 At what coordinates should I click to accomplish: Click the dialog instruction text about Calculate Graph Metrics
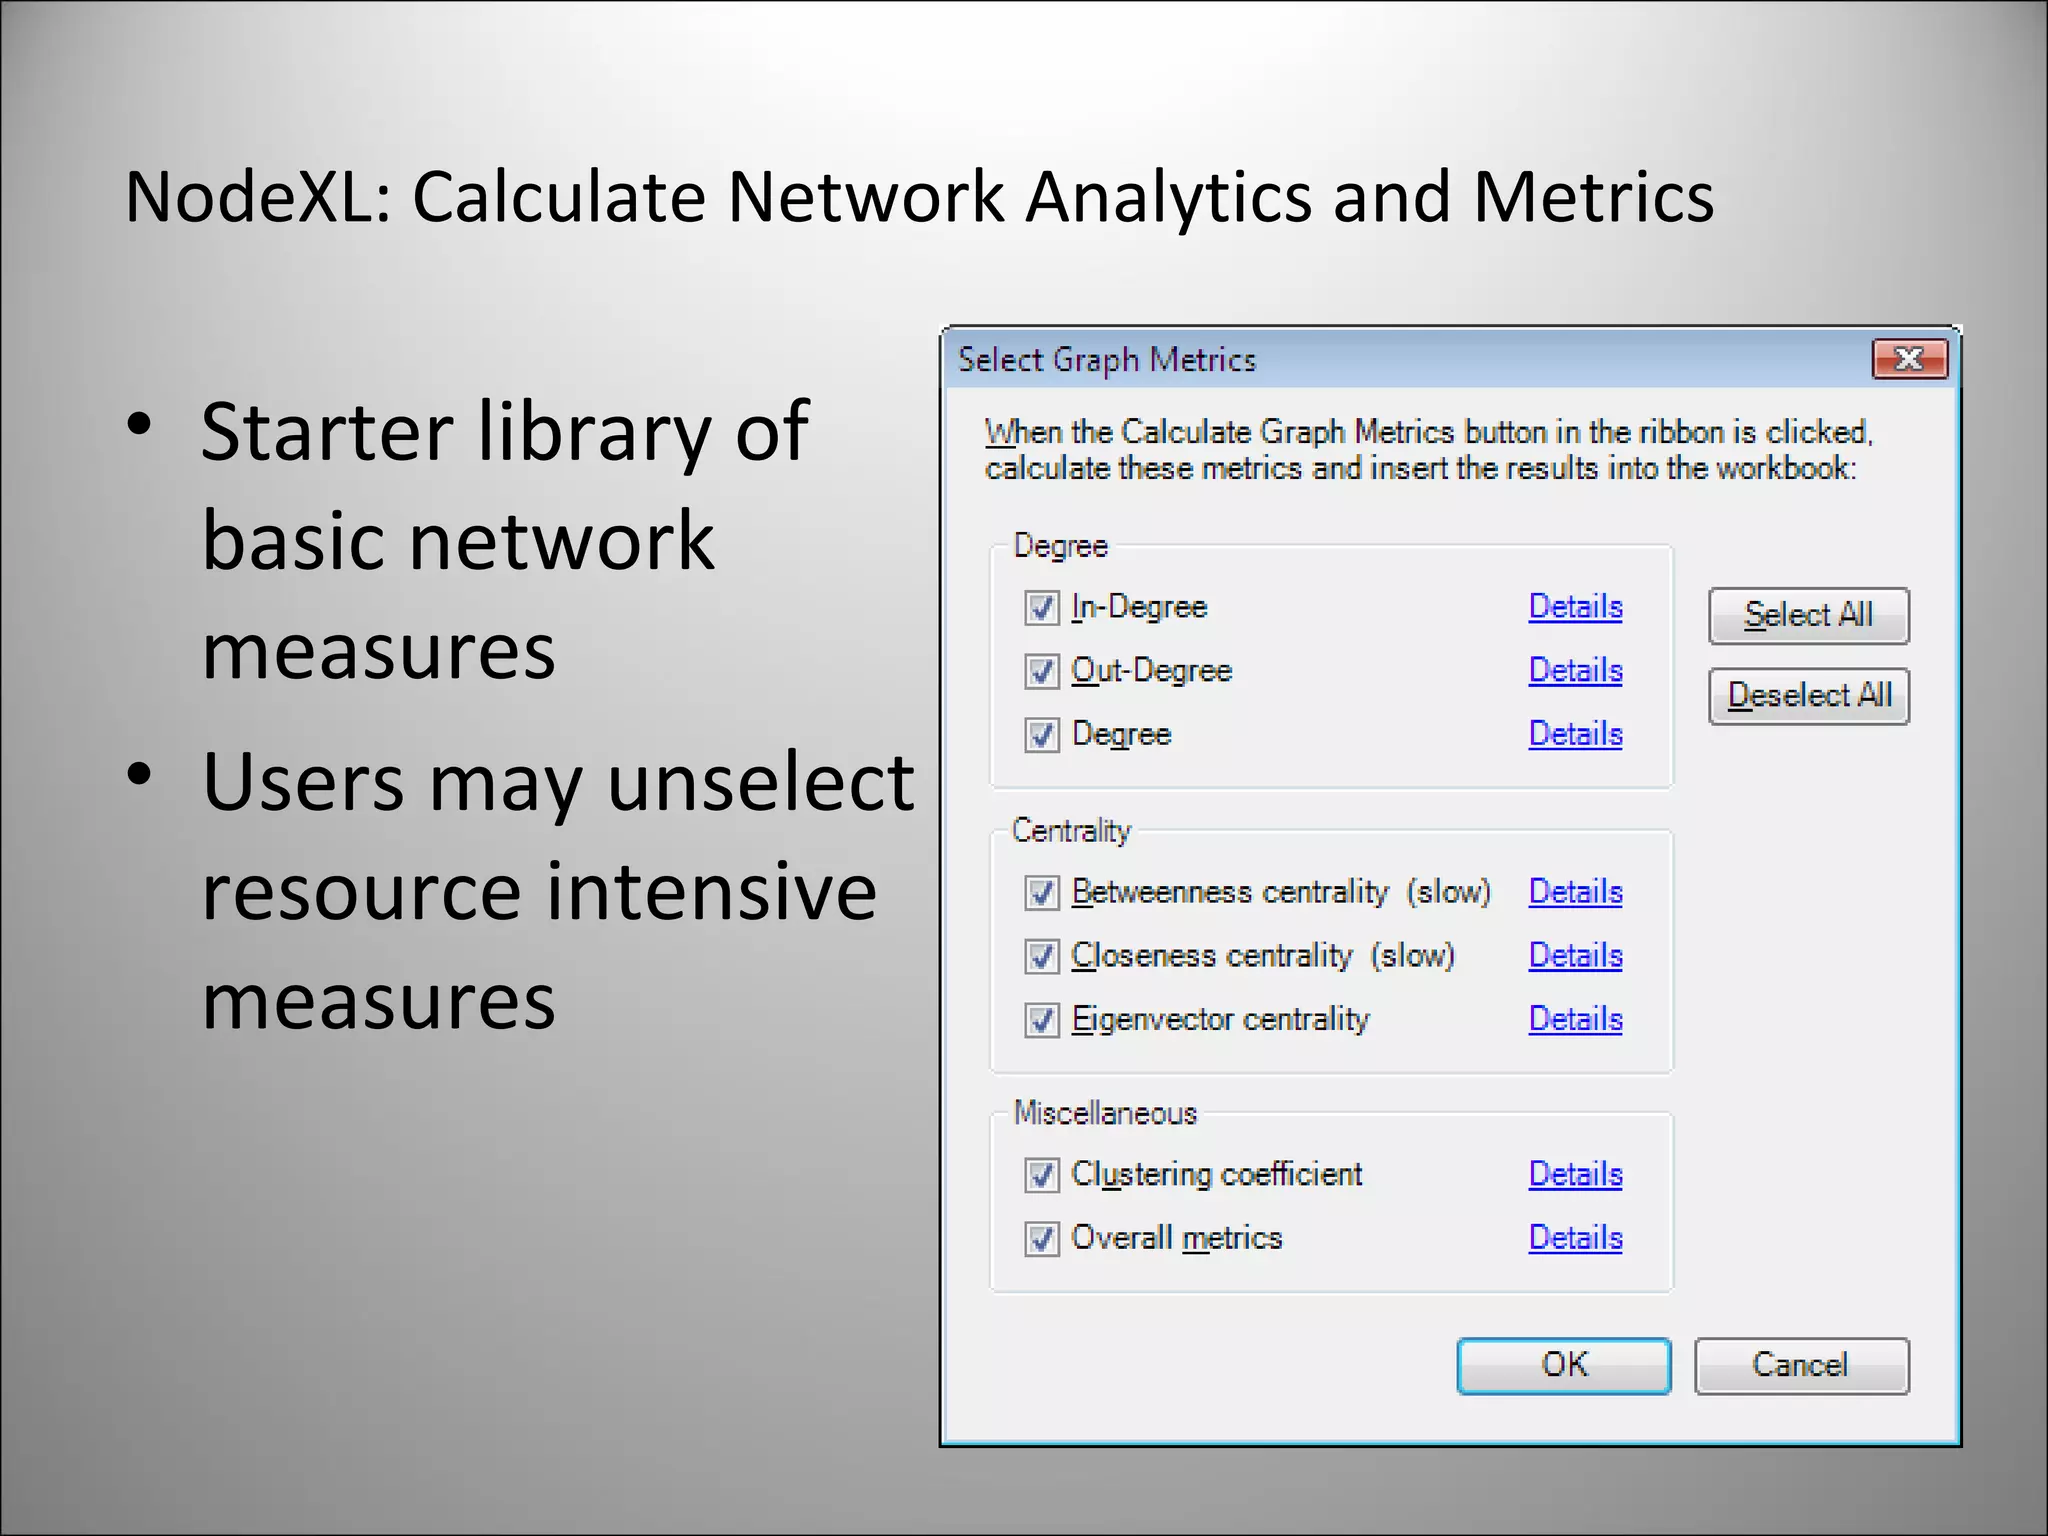pos(1428,450)
